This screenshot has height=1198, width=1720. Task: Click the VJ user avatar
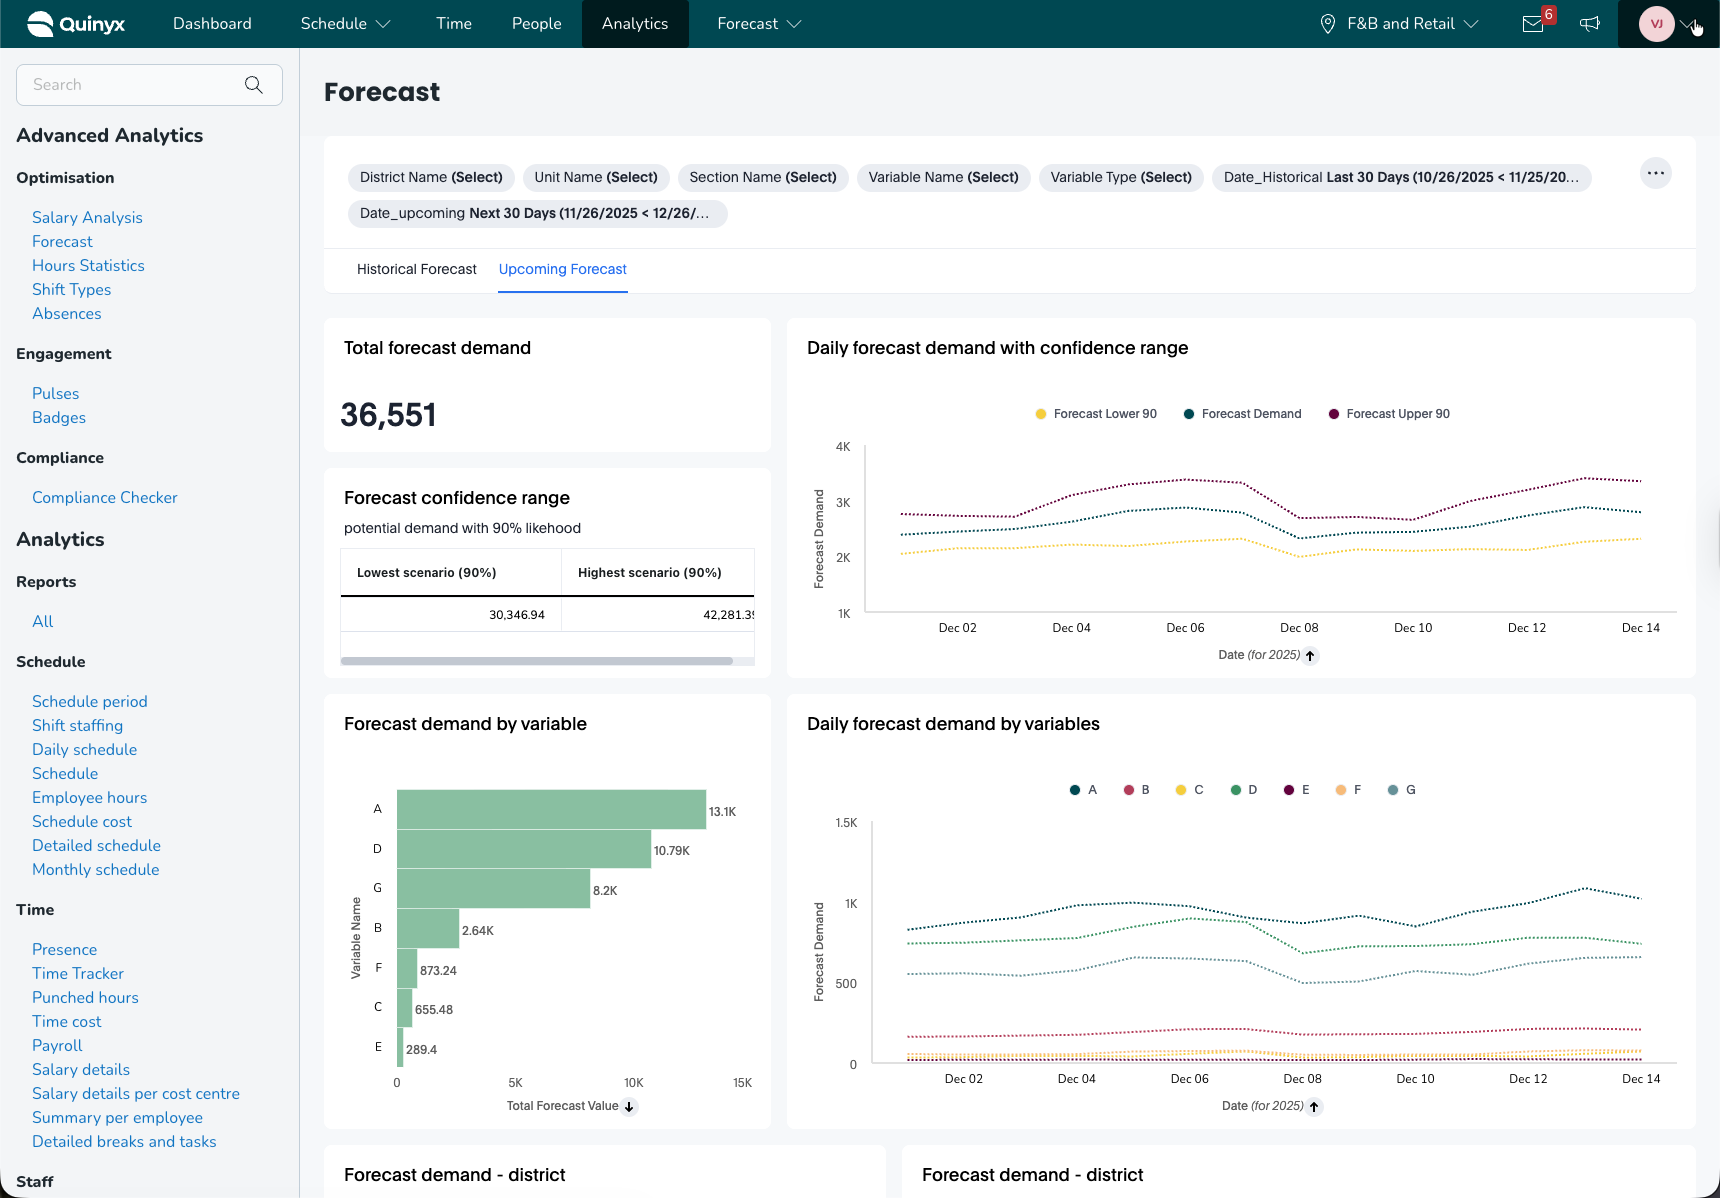point(1656,24)
